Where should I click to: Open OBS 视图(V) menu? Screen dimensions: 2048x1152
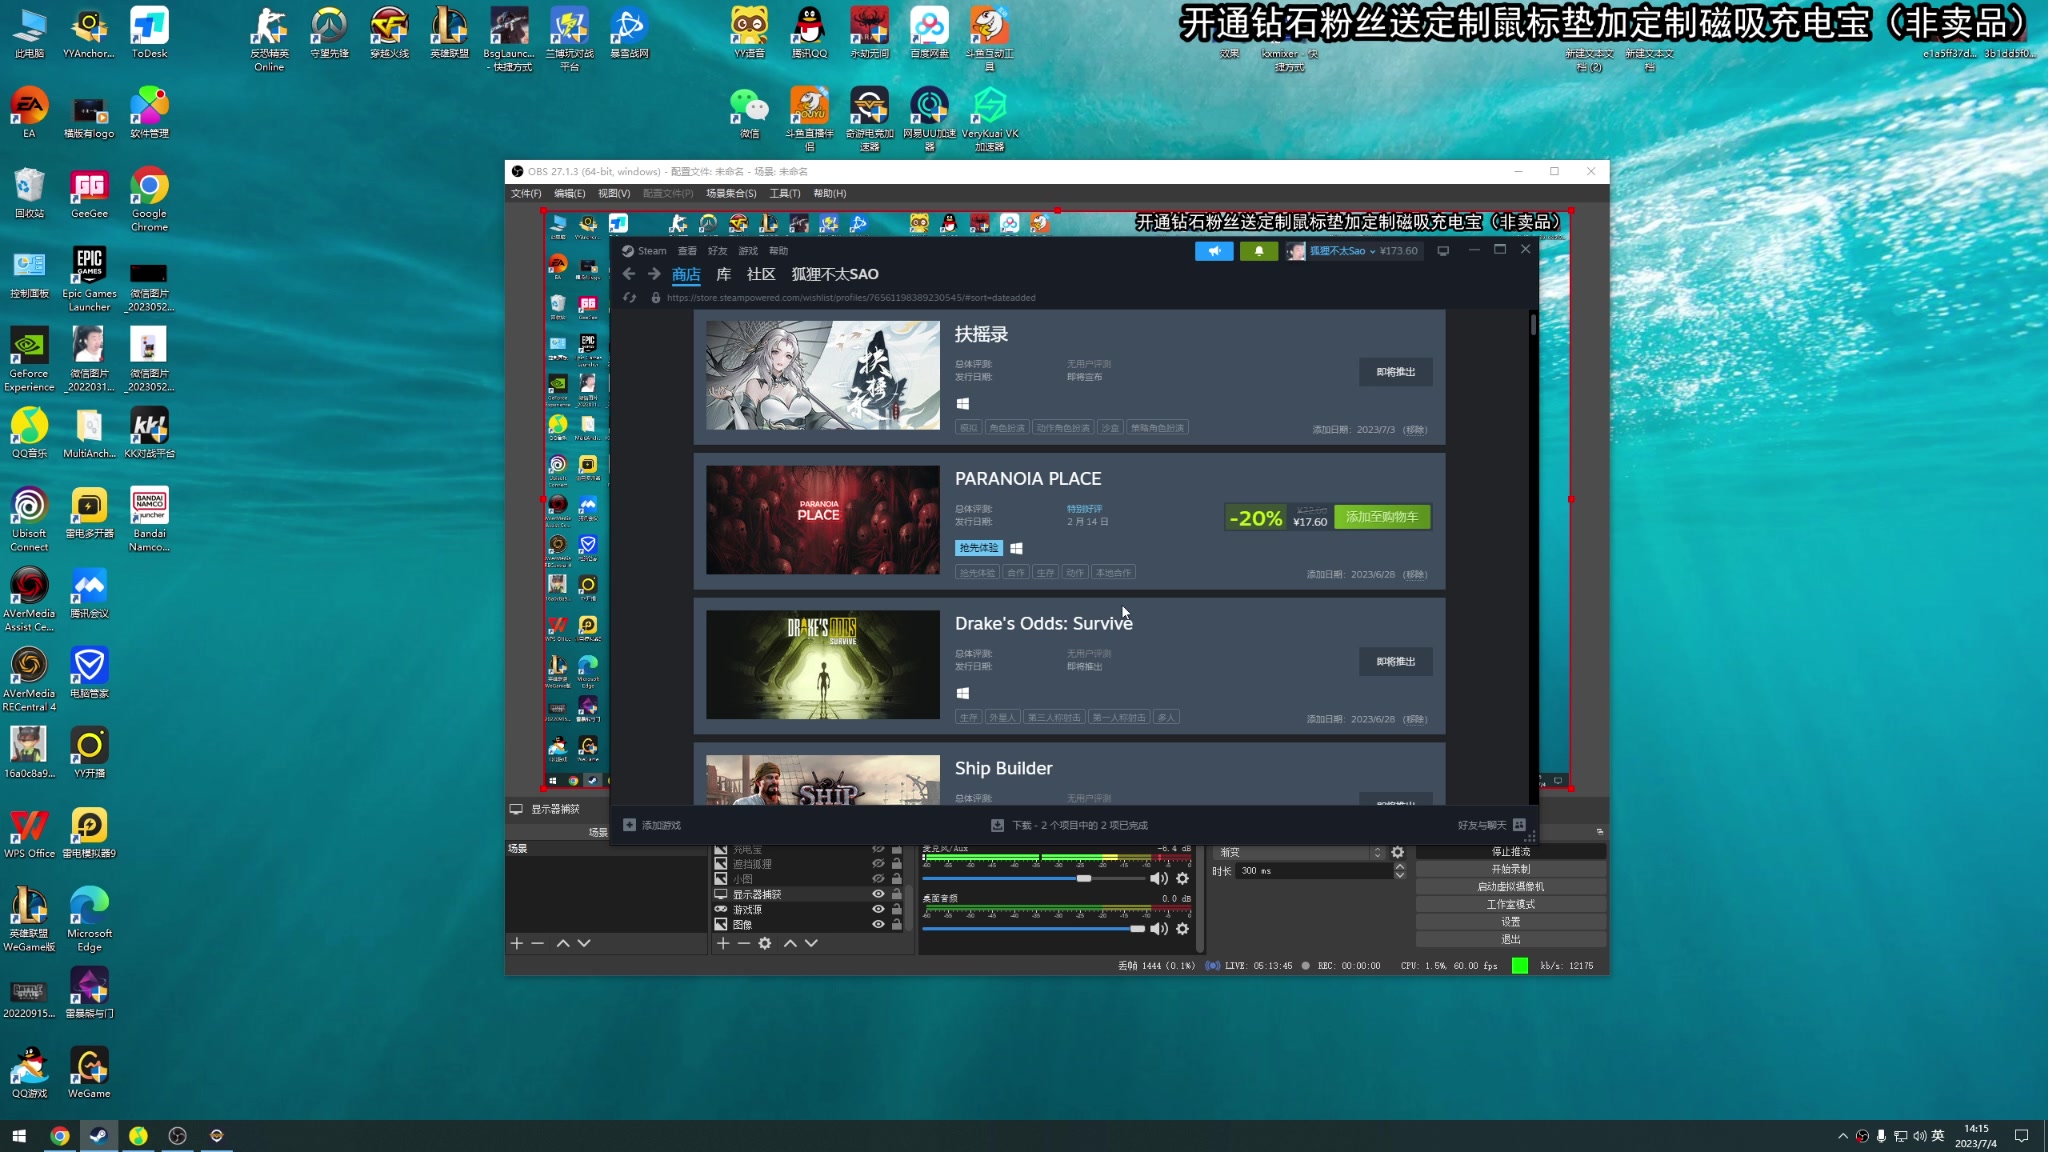(614, 194)
